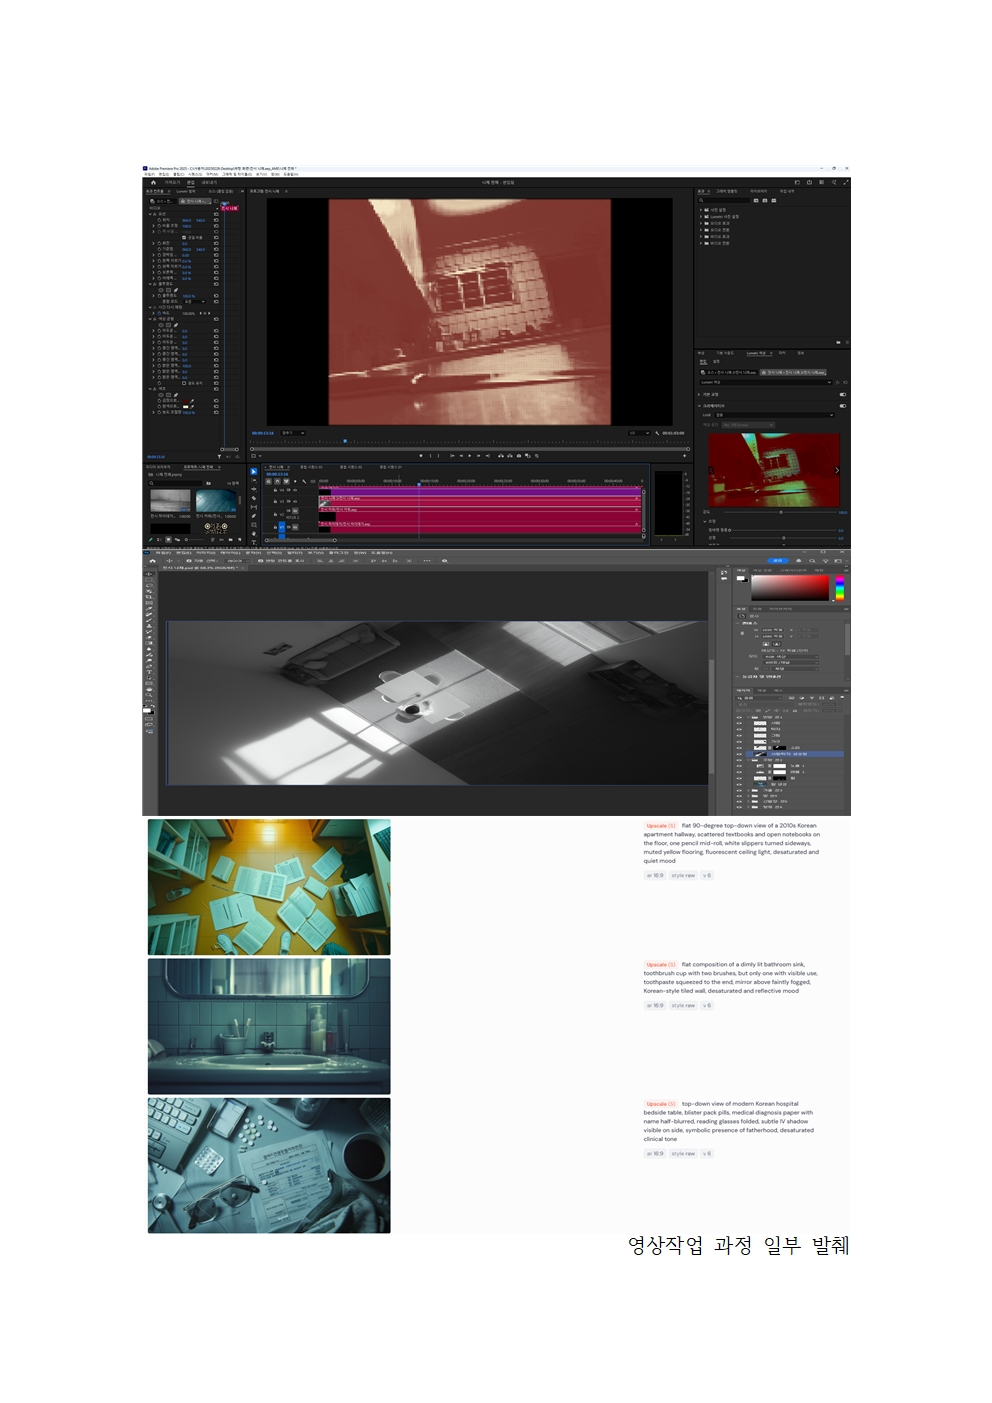Viewport: 992px width, 1403px height.
Task: Click Upscale tag on hallway prompt
Action: point(659,826)
